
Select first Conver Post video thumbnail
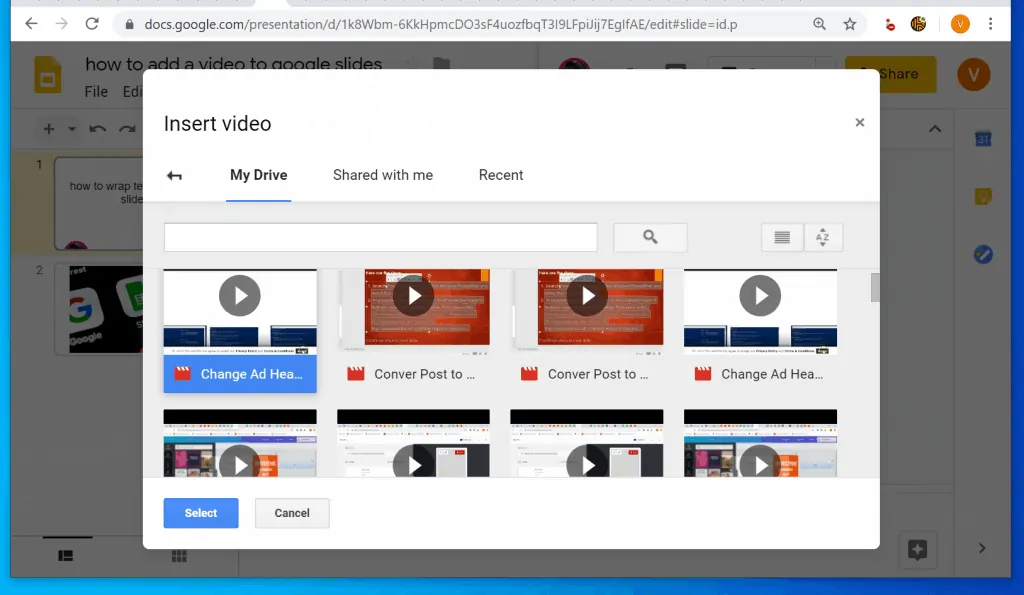413,310
